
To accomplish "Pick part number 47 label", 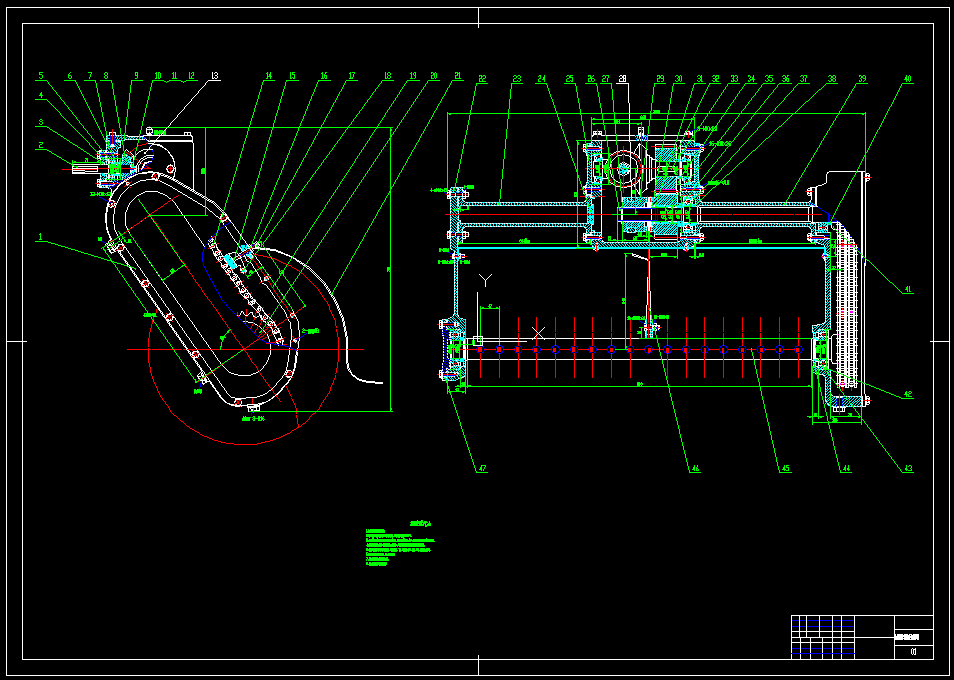I will pyautogui.click(x=482, y=468).
